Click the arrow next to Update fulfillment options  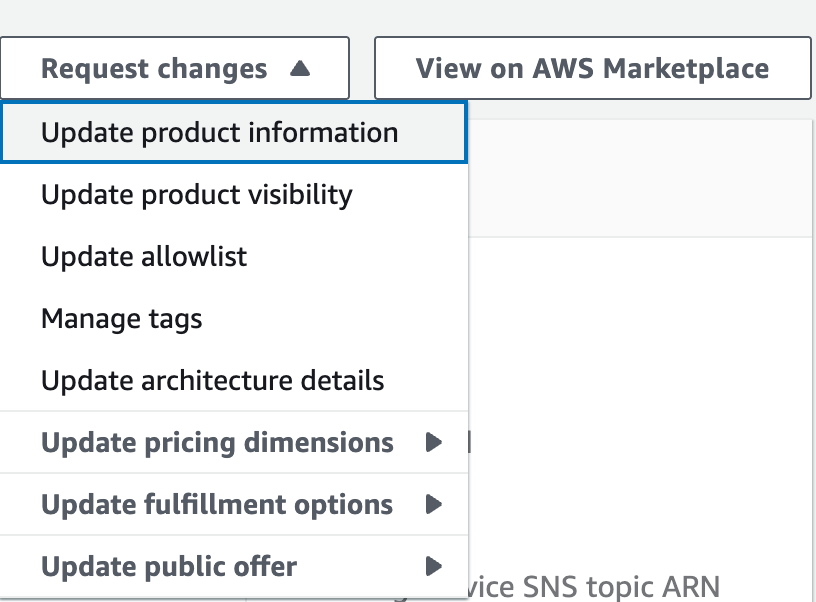click(434, 504)
